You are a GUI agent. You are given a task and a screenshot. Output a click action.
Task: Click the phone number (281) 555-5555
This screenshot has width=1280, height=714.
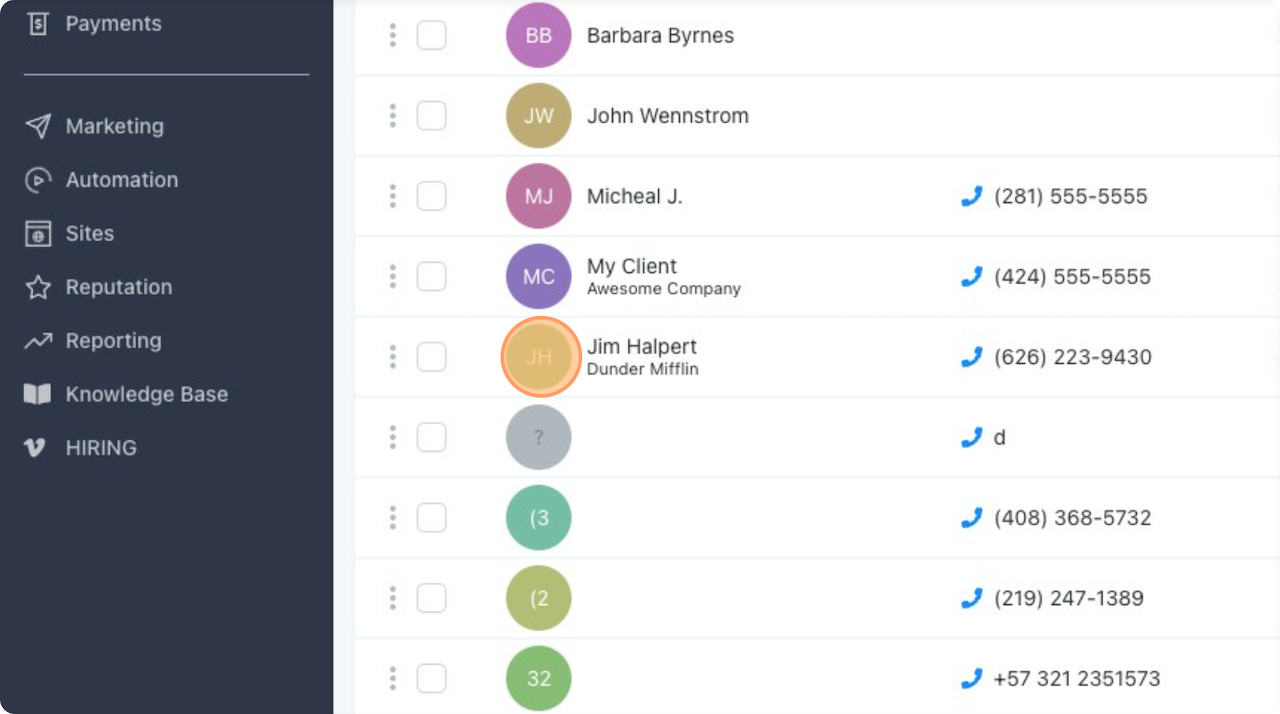pos(1070,197)
